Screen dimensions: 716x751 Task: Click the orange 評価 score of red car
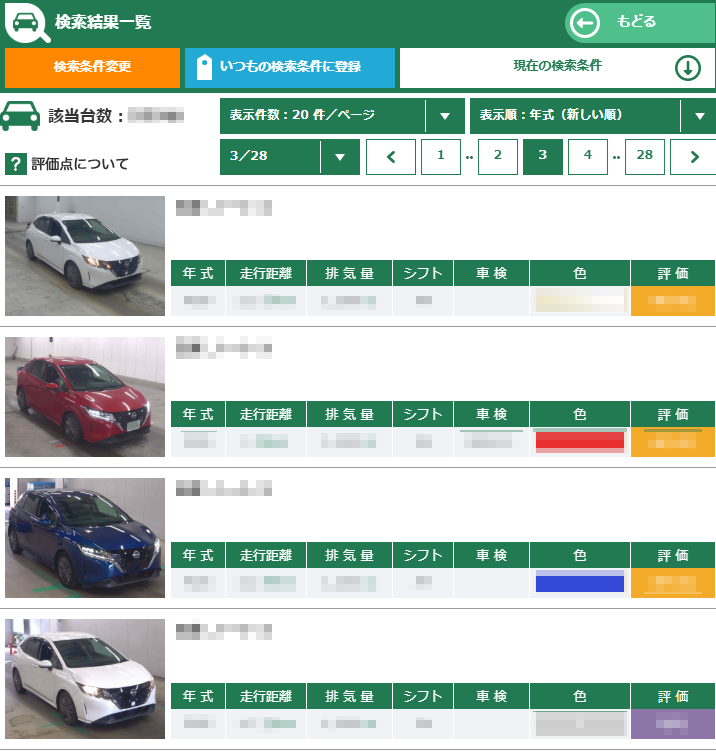click(673, 442)
